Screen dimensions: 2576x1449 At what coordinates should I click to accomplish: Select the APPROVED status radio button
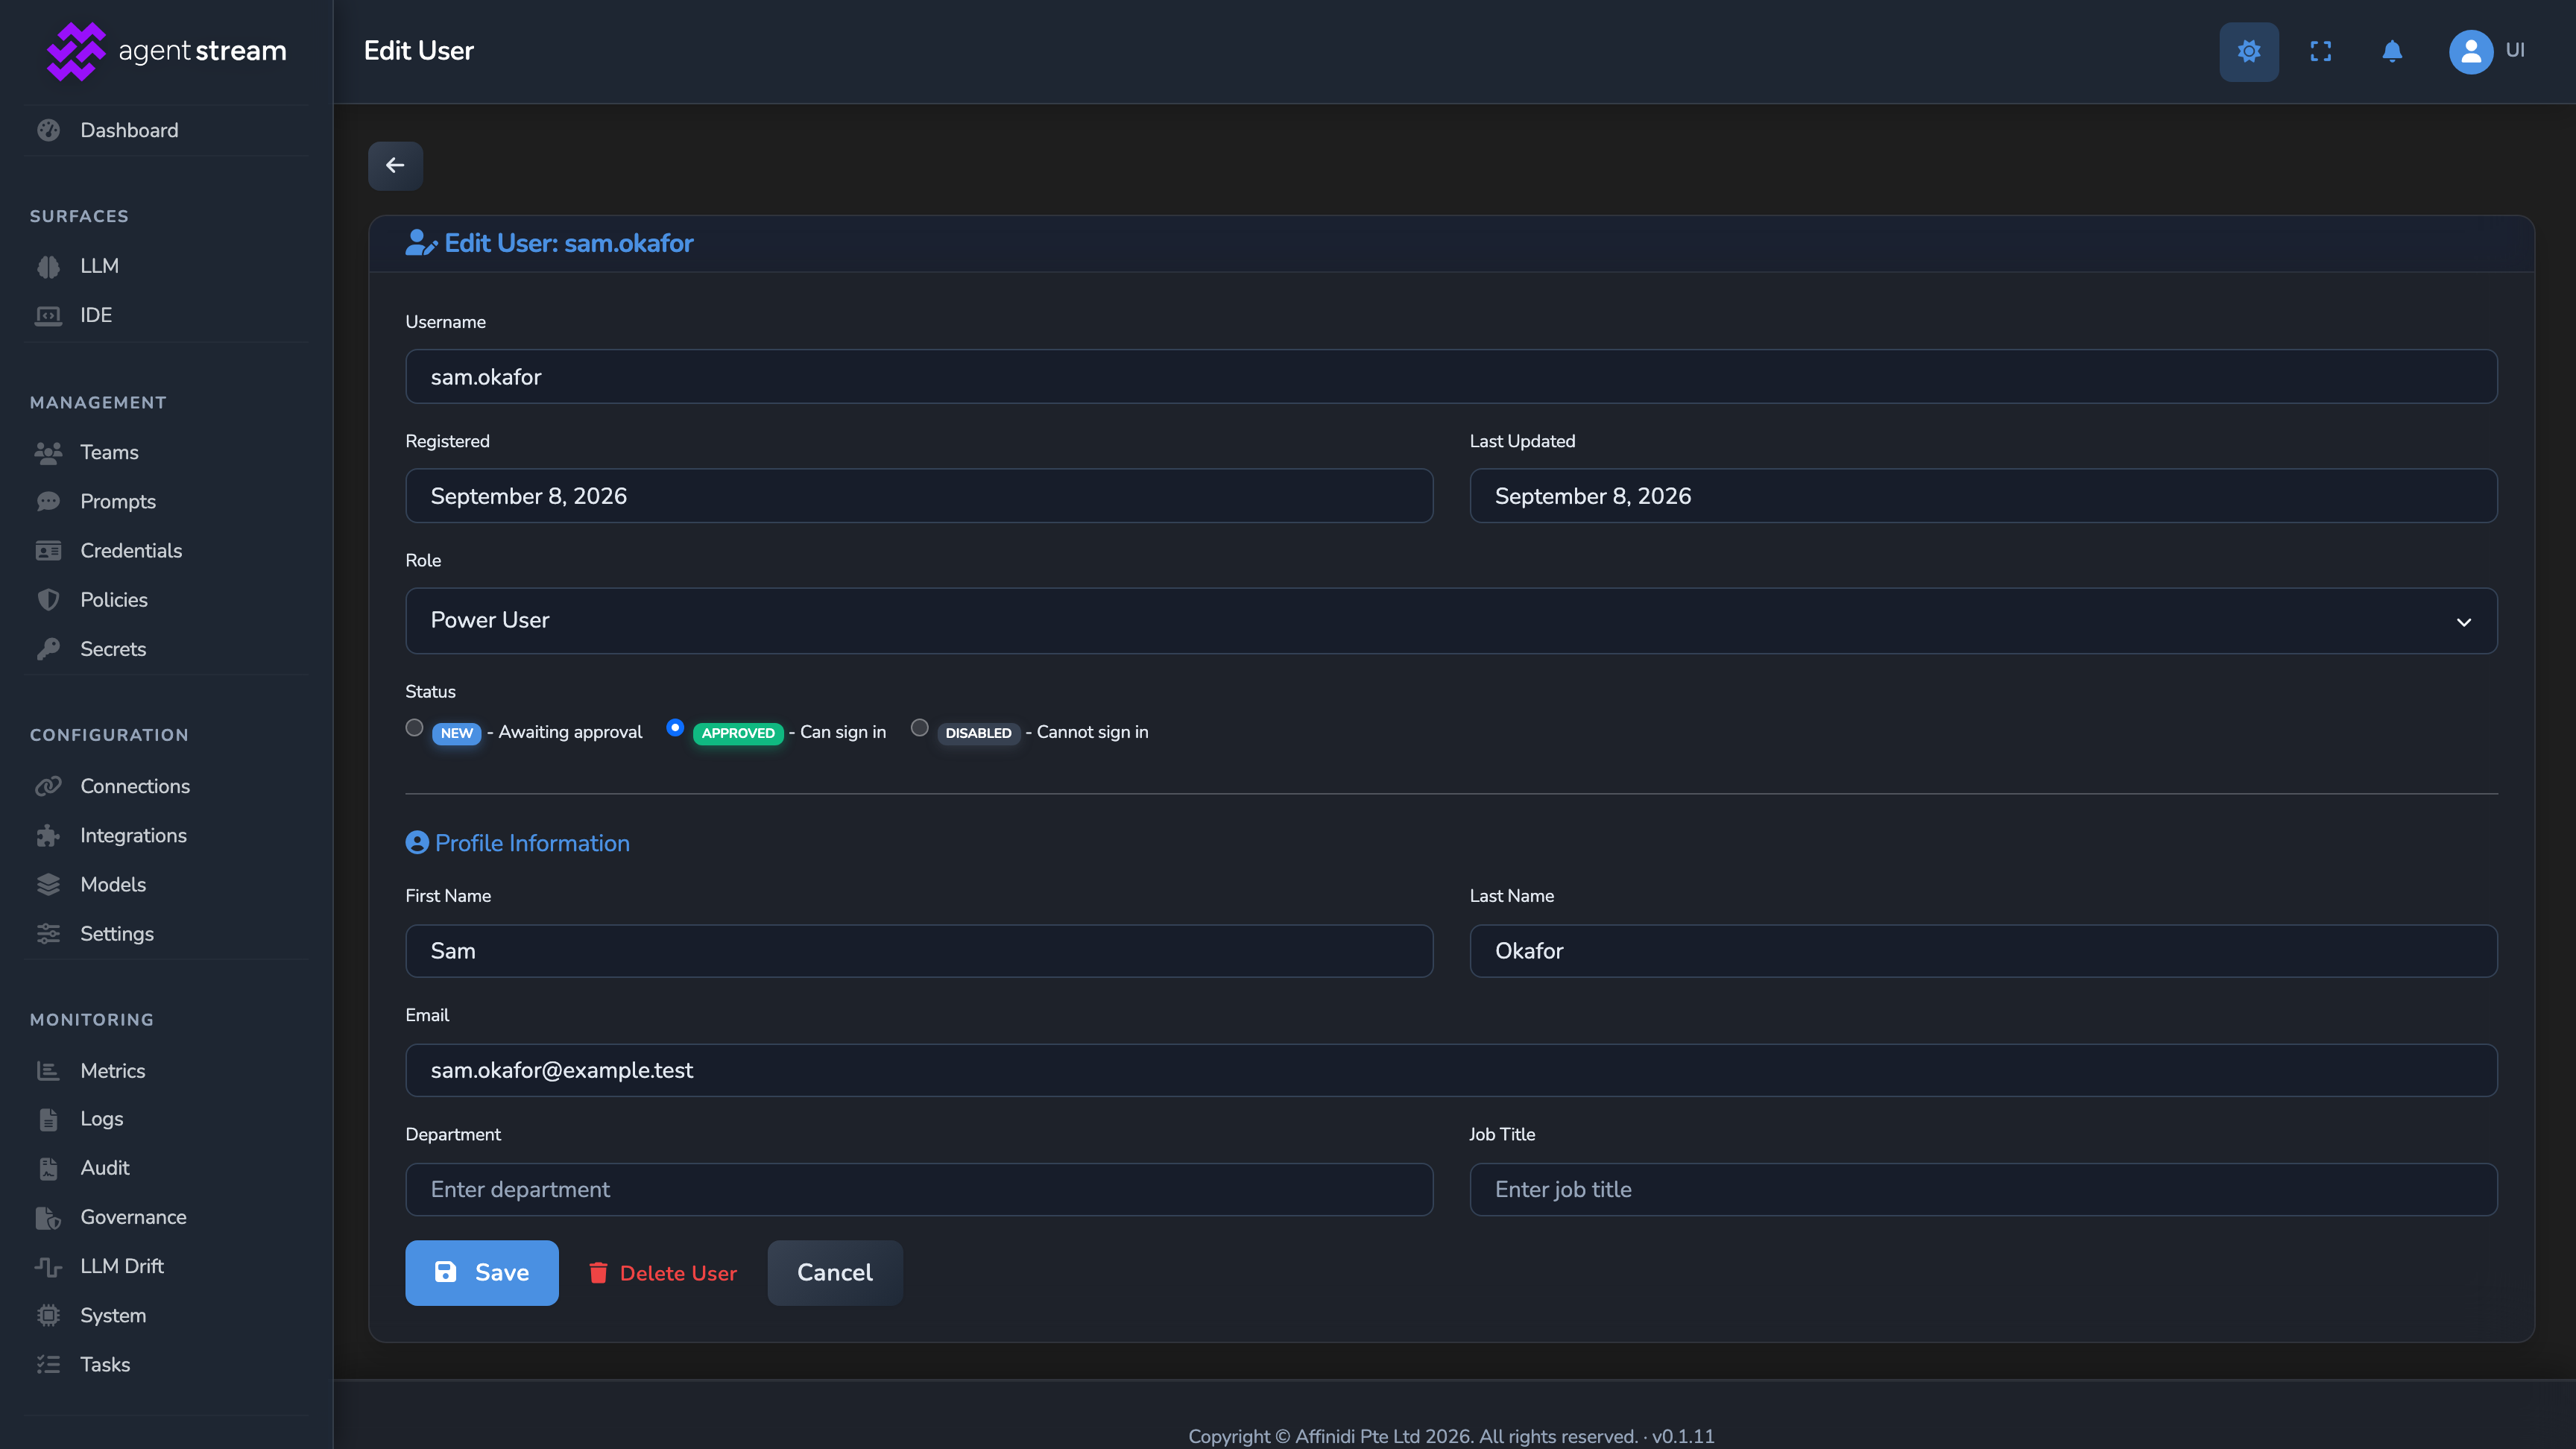click(x=675, y=727)
